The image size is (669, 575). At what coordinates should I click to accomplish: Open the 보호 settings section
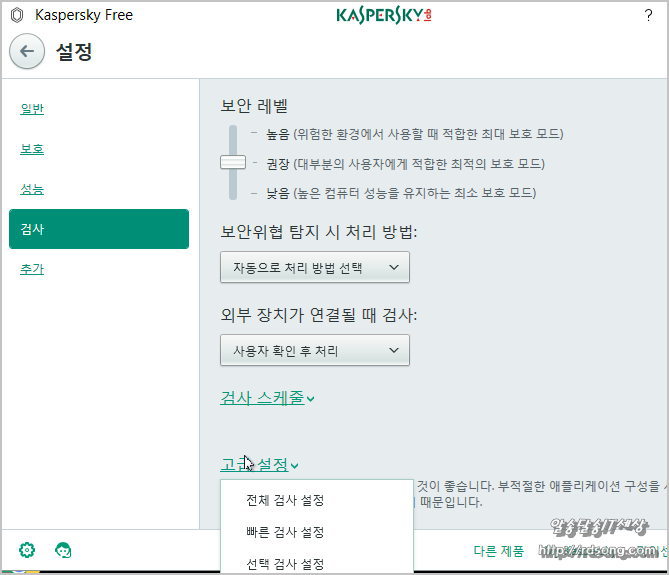[x=32, y=149]
